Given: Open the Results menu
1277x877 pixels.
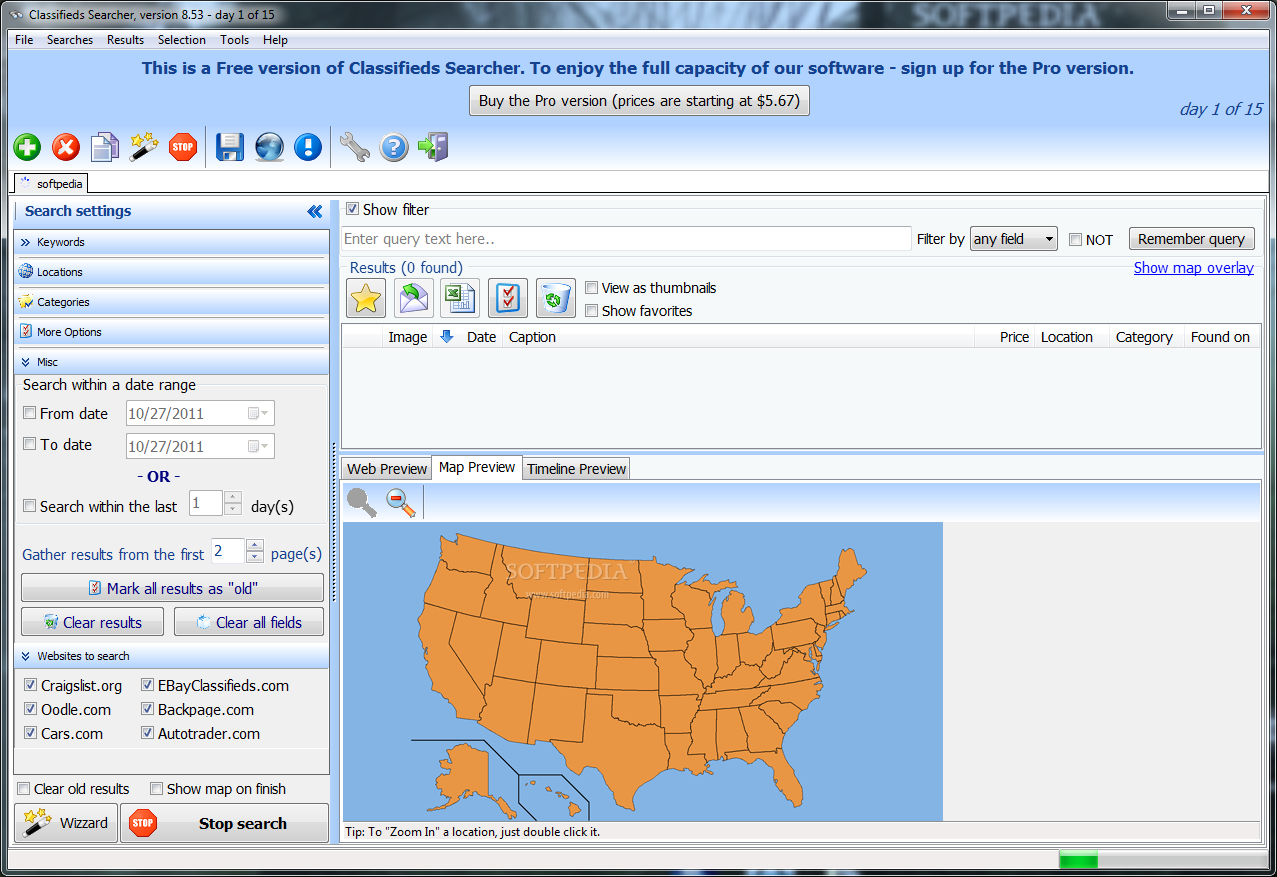Looking at the screenshot, I should point(126,40).
